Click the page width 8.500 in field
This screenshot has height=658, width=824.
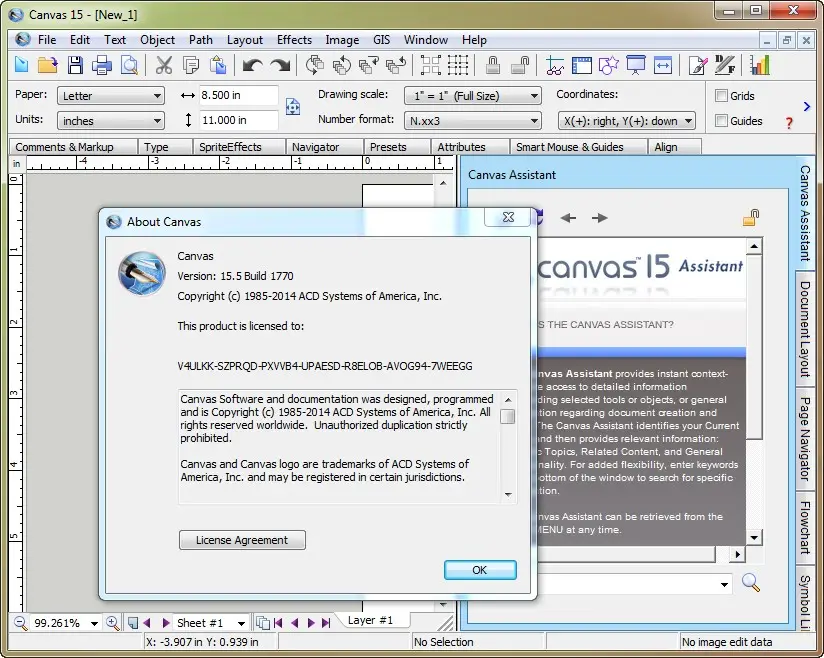(x=238, y=95)
